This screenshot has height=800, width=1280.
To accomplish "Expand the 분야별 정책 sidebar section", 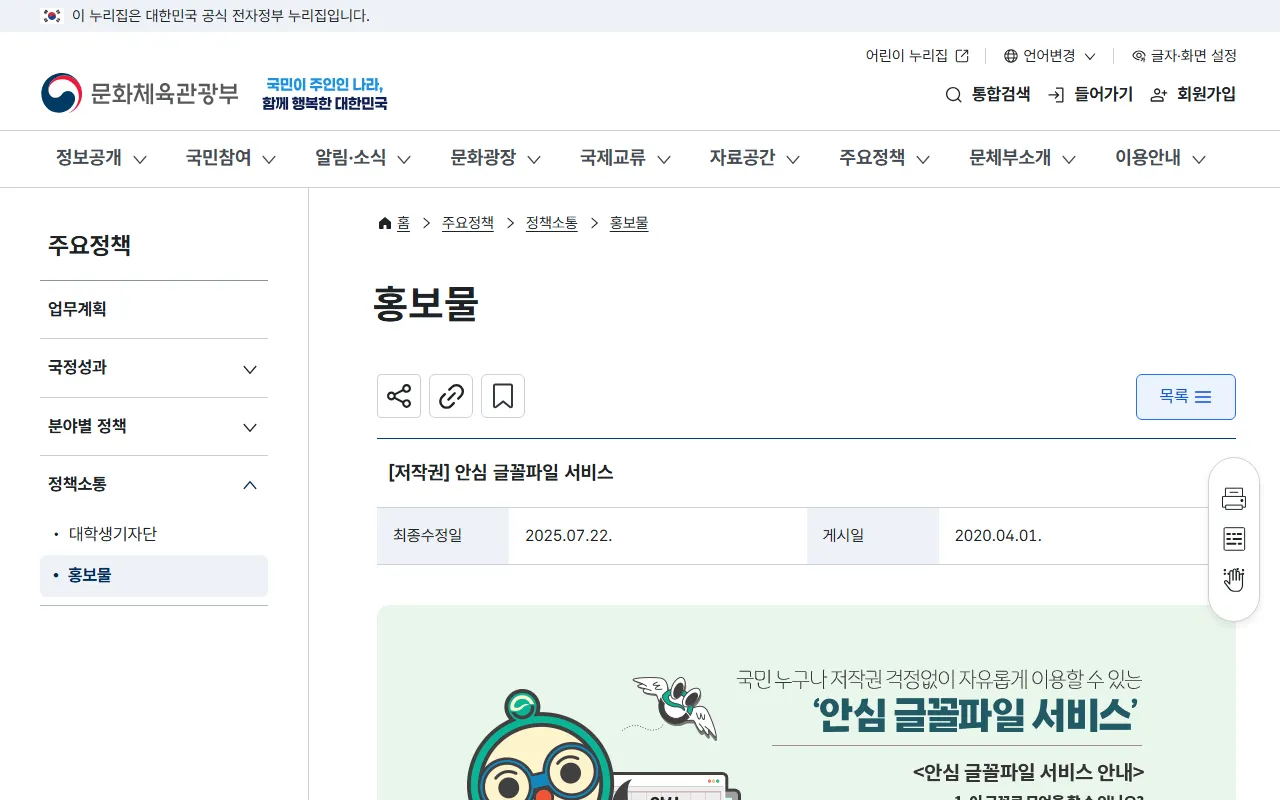I will 154,426.
